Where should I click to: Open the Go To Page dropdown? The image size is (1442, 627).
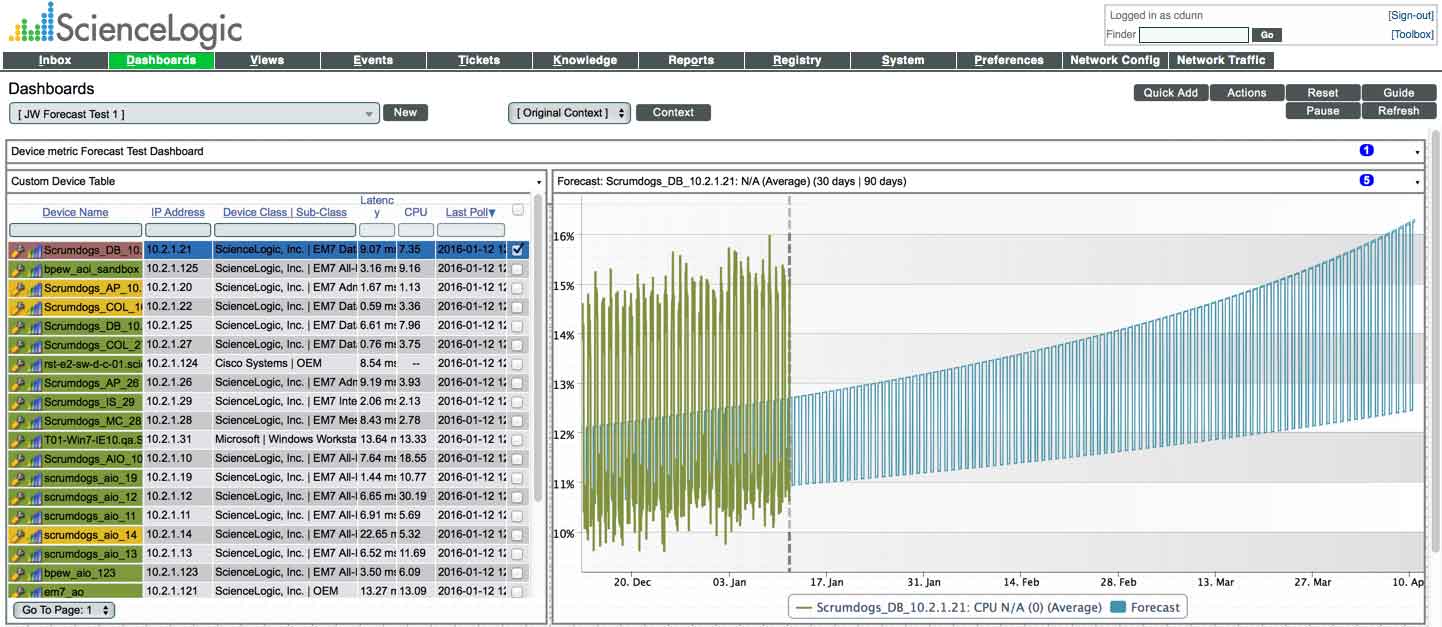tap(65, 610)
